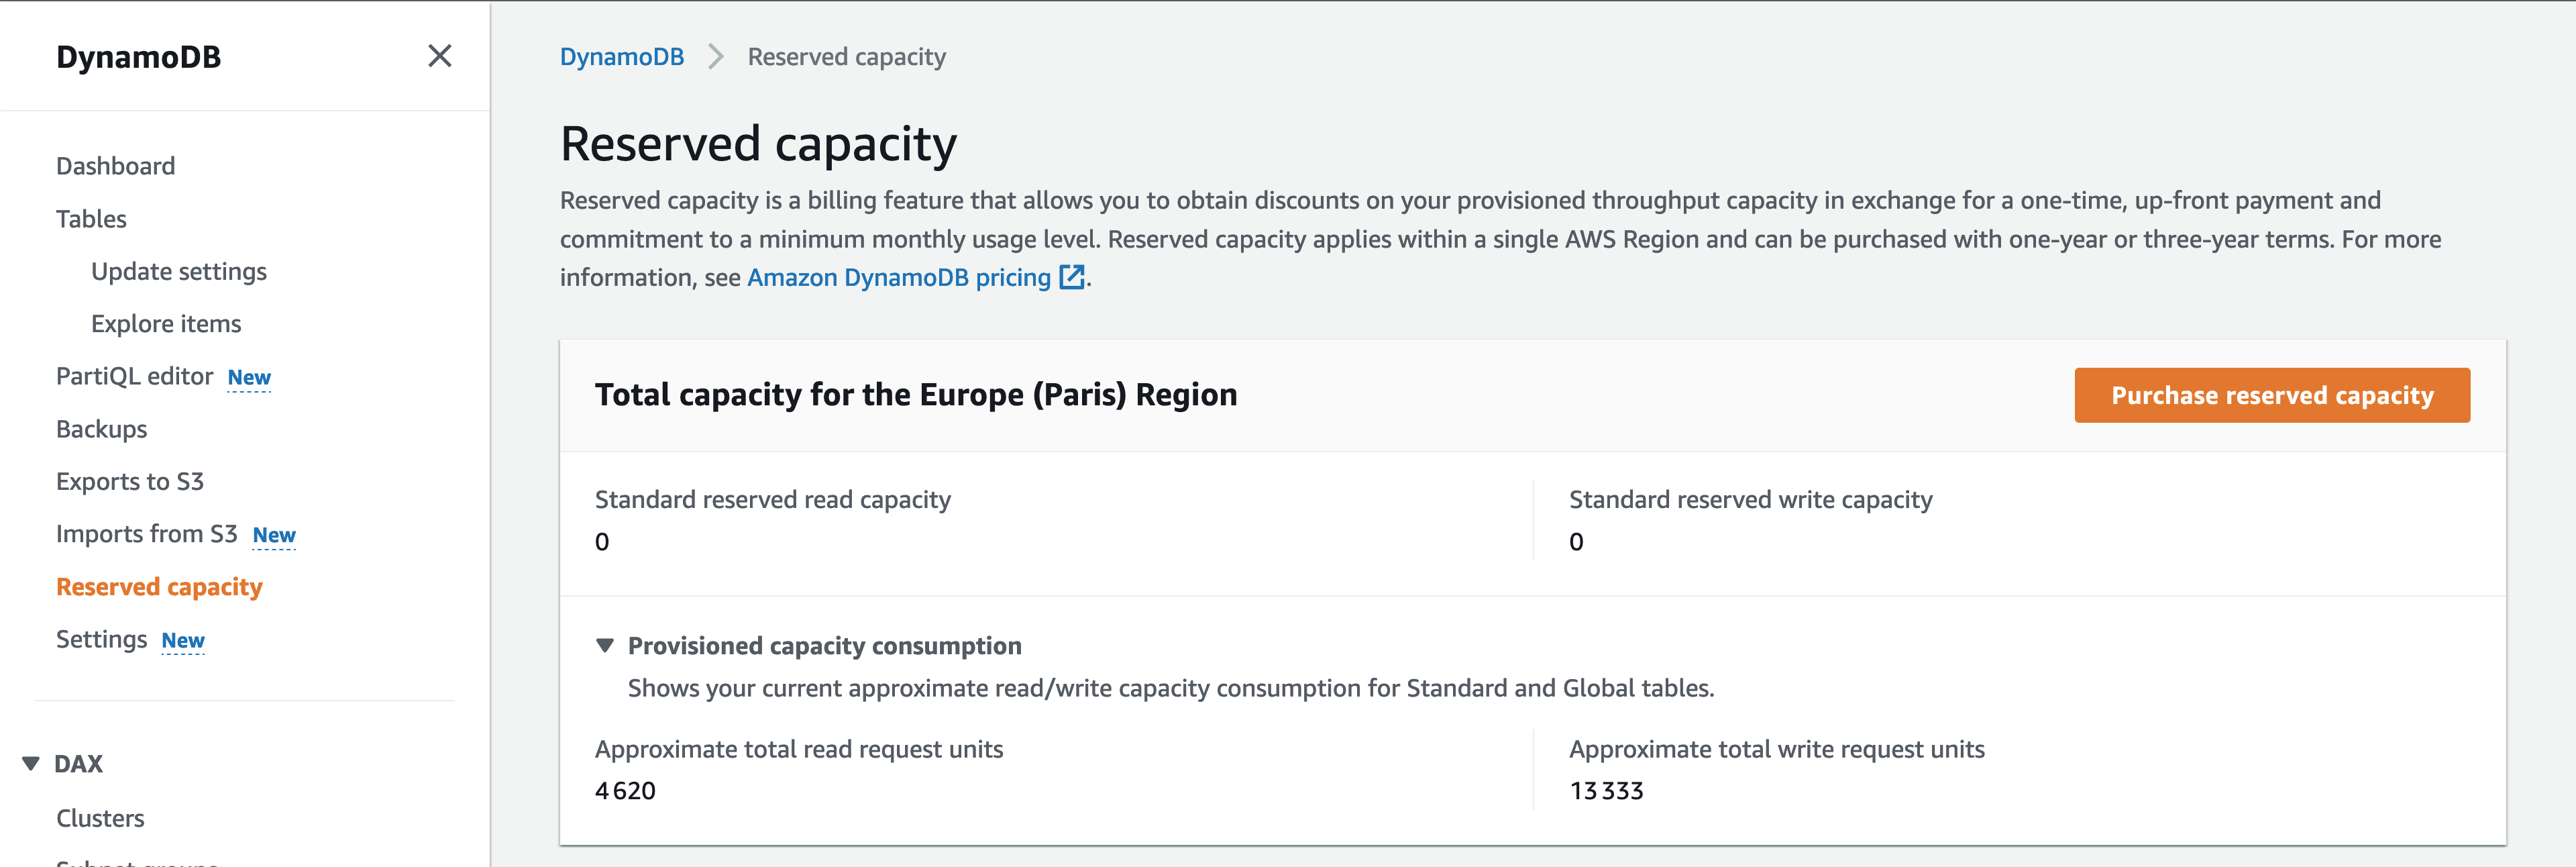The width and height of the screenshot is (2576, 867).
Task: Click the New badge beside Imports from S3
Action: click(x=275, y=535)
